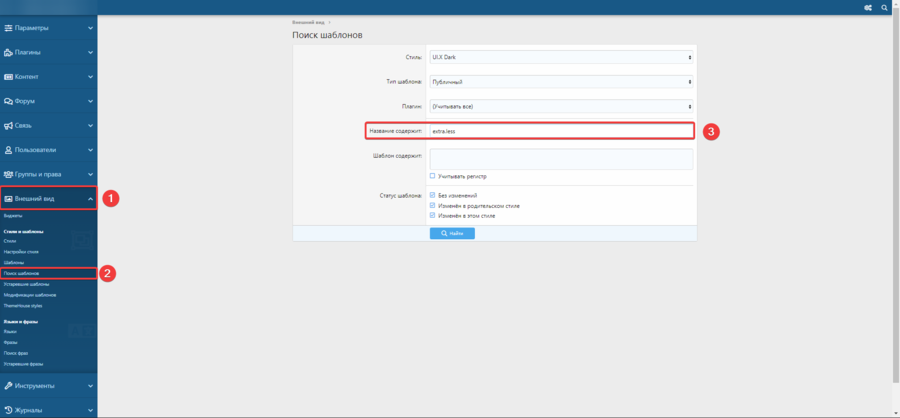This screenshot has height=418, width=900.
Task: Click the Шаблон содержит text area
Action: click(561, 159)
